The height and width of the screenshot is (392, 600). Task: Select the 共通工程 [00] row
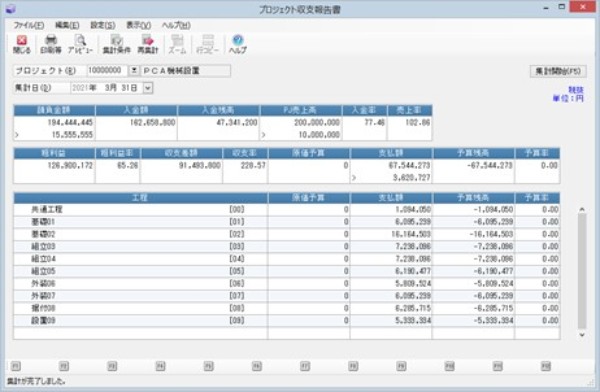pos(287,209)
